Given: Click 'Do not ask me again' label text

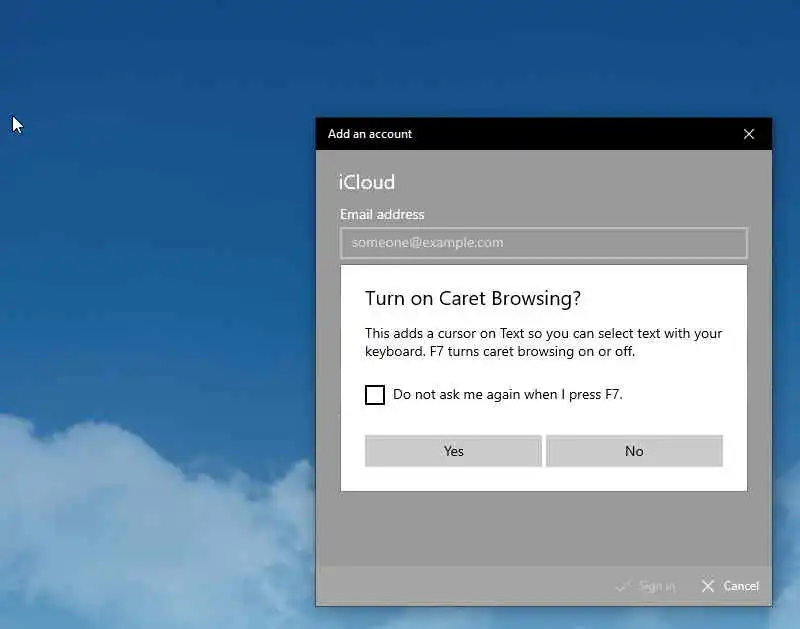Looking at the screenshot, I should (508, 394).
